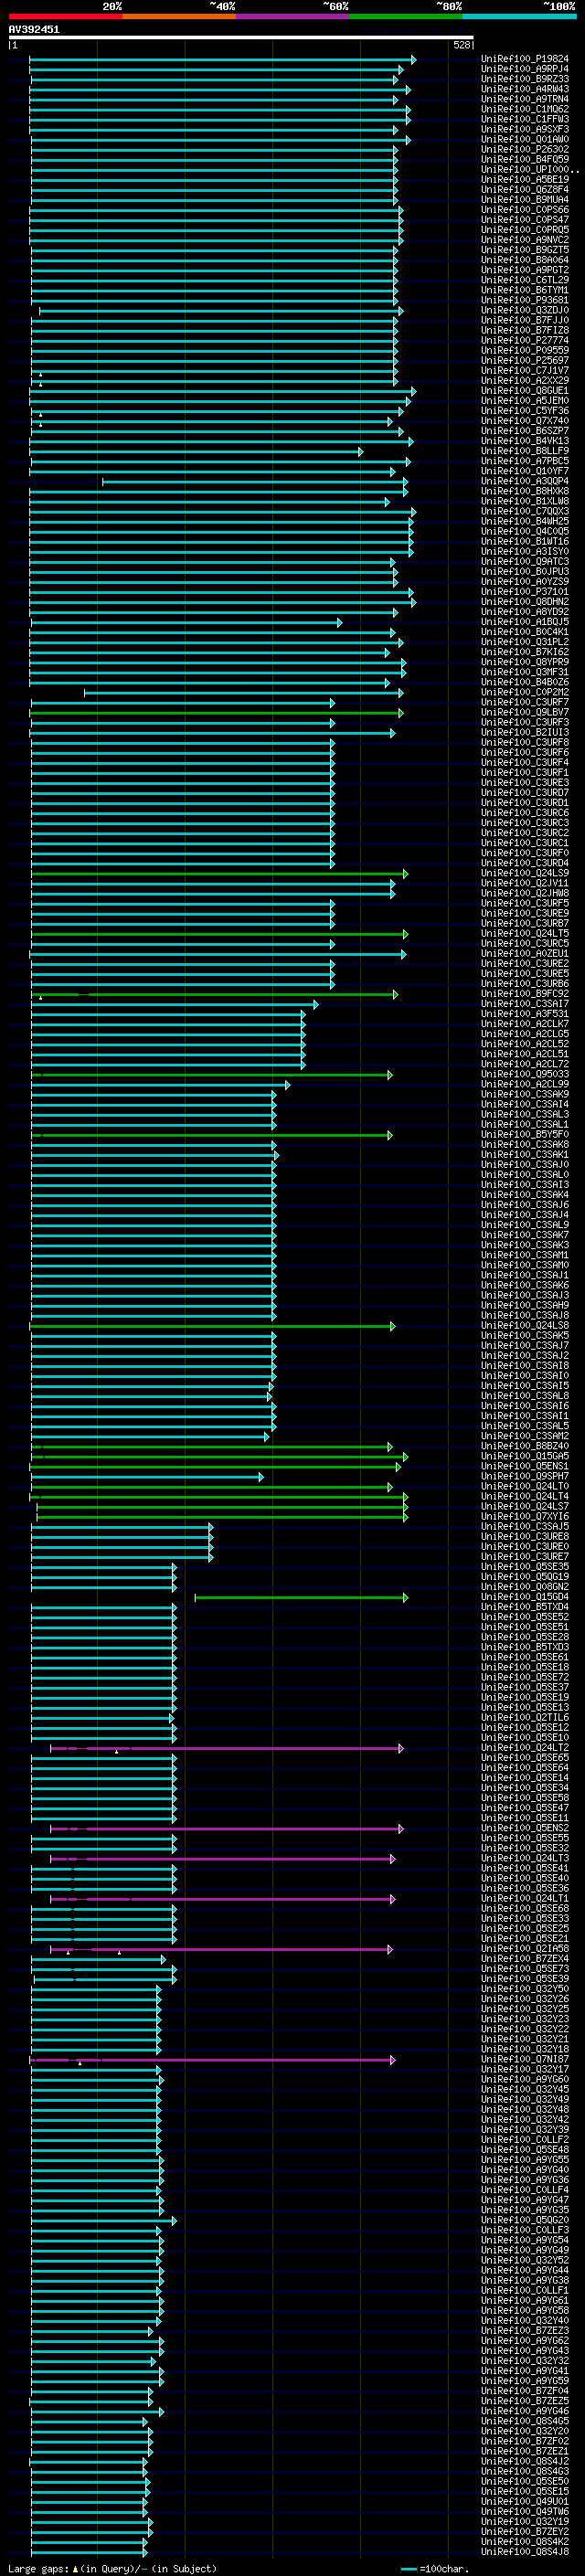Select green hit UniRef100_Q15GA5
Image resolution: width=585 pixels, height=2576 pixels.
525,1456
